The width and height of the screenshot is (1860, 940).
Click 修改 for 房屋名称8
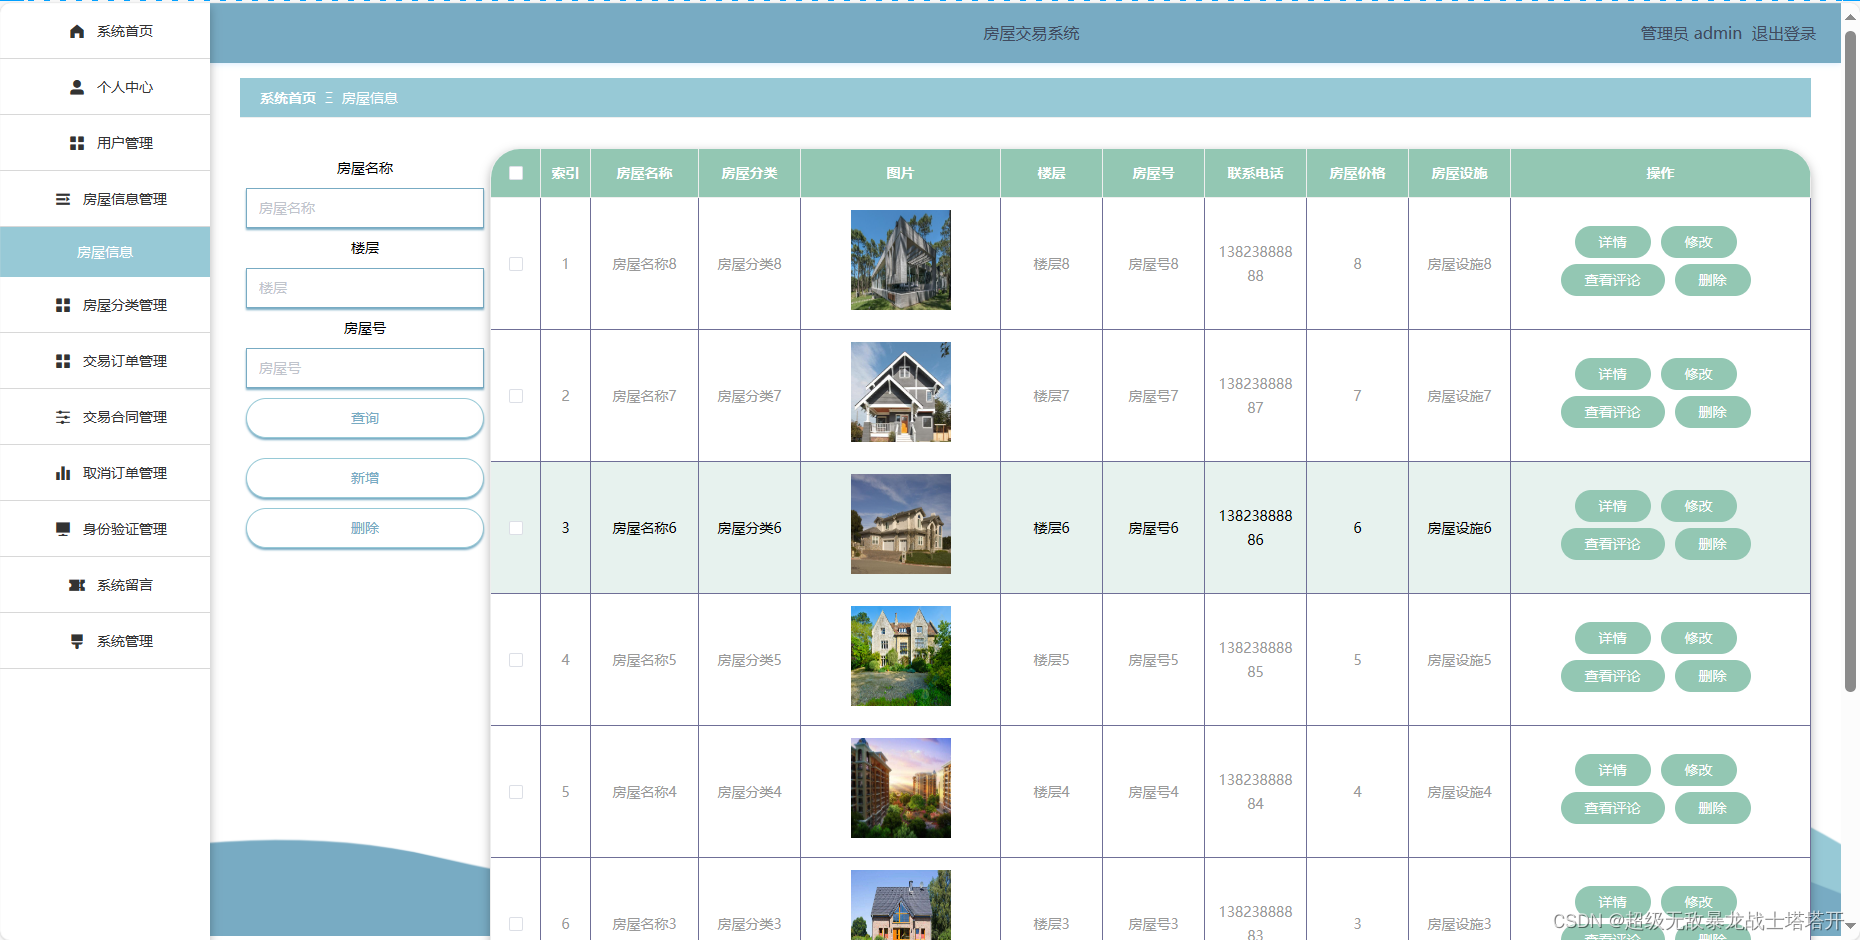(x=1698, y=242)
